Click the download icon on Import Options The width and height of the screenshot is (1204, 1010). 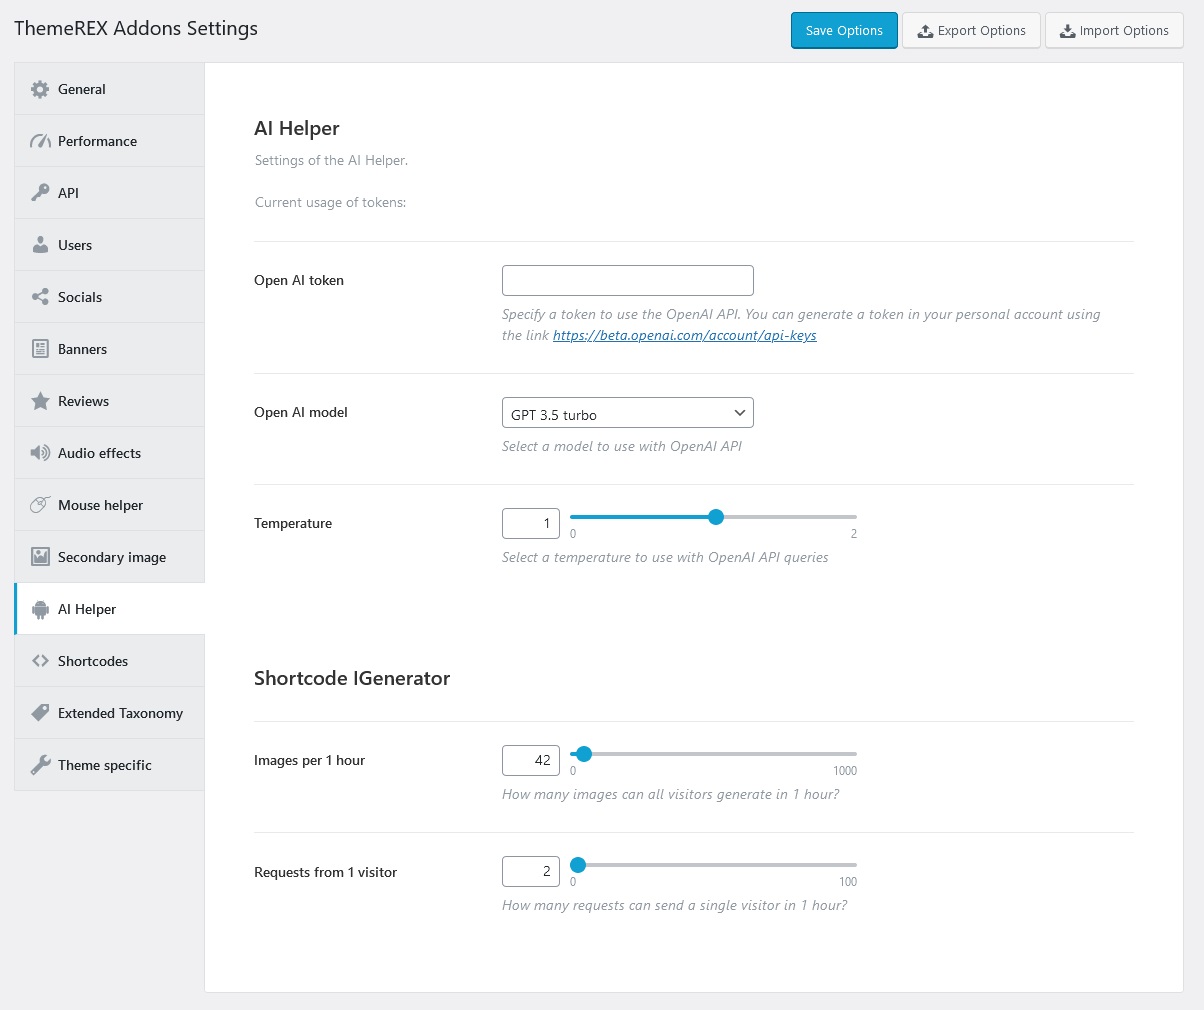click(x=1068, y=31)
